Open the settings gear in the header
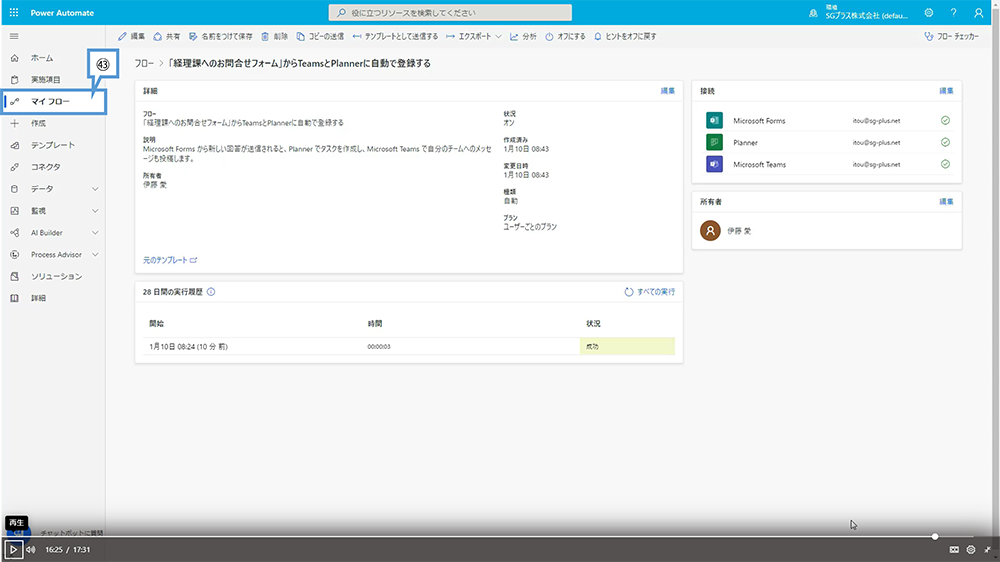Screen dimensions: 1000x562 click(x=929, y=12)
